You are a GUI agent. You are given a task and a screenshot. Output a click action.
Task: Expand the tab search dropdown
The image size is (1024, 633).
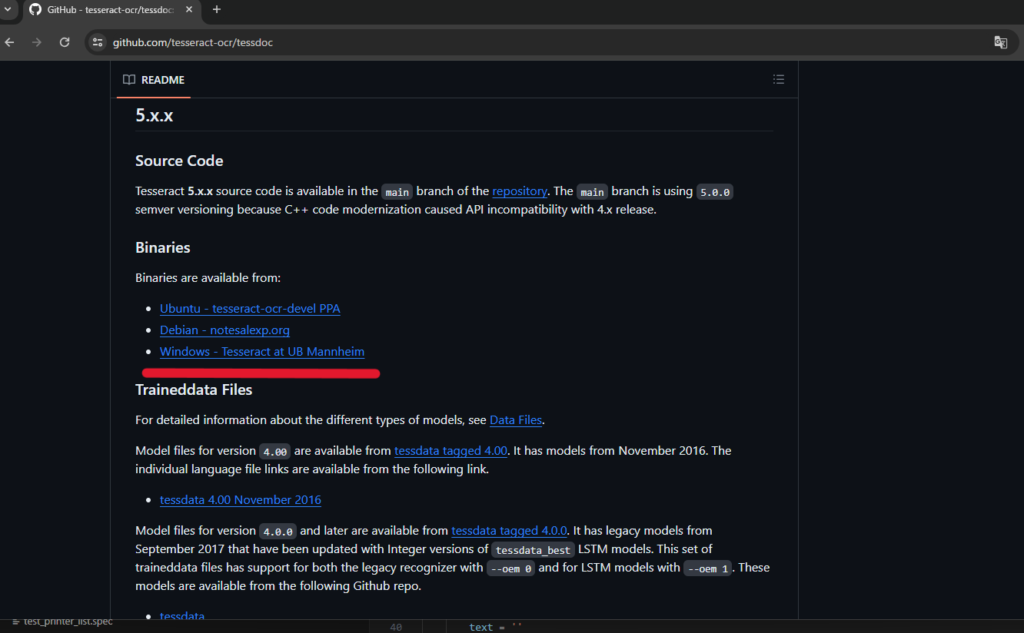9,10
